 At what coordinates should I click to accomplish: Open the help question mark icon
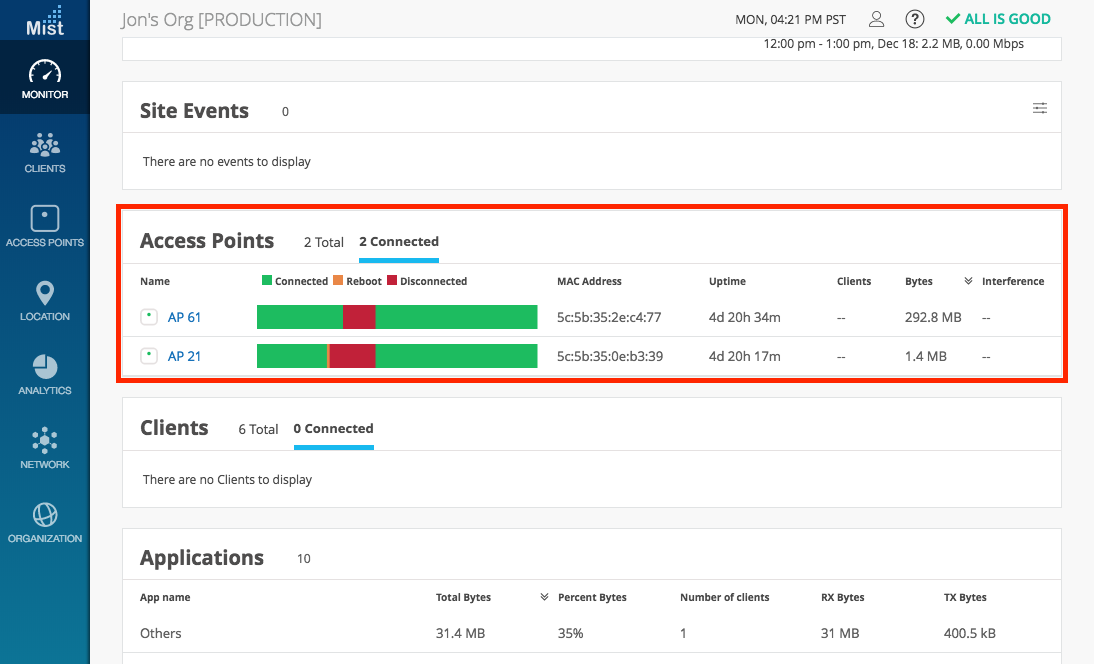(914, 19)
